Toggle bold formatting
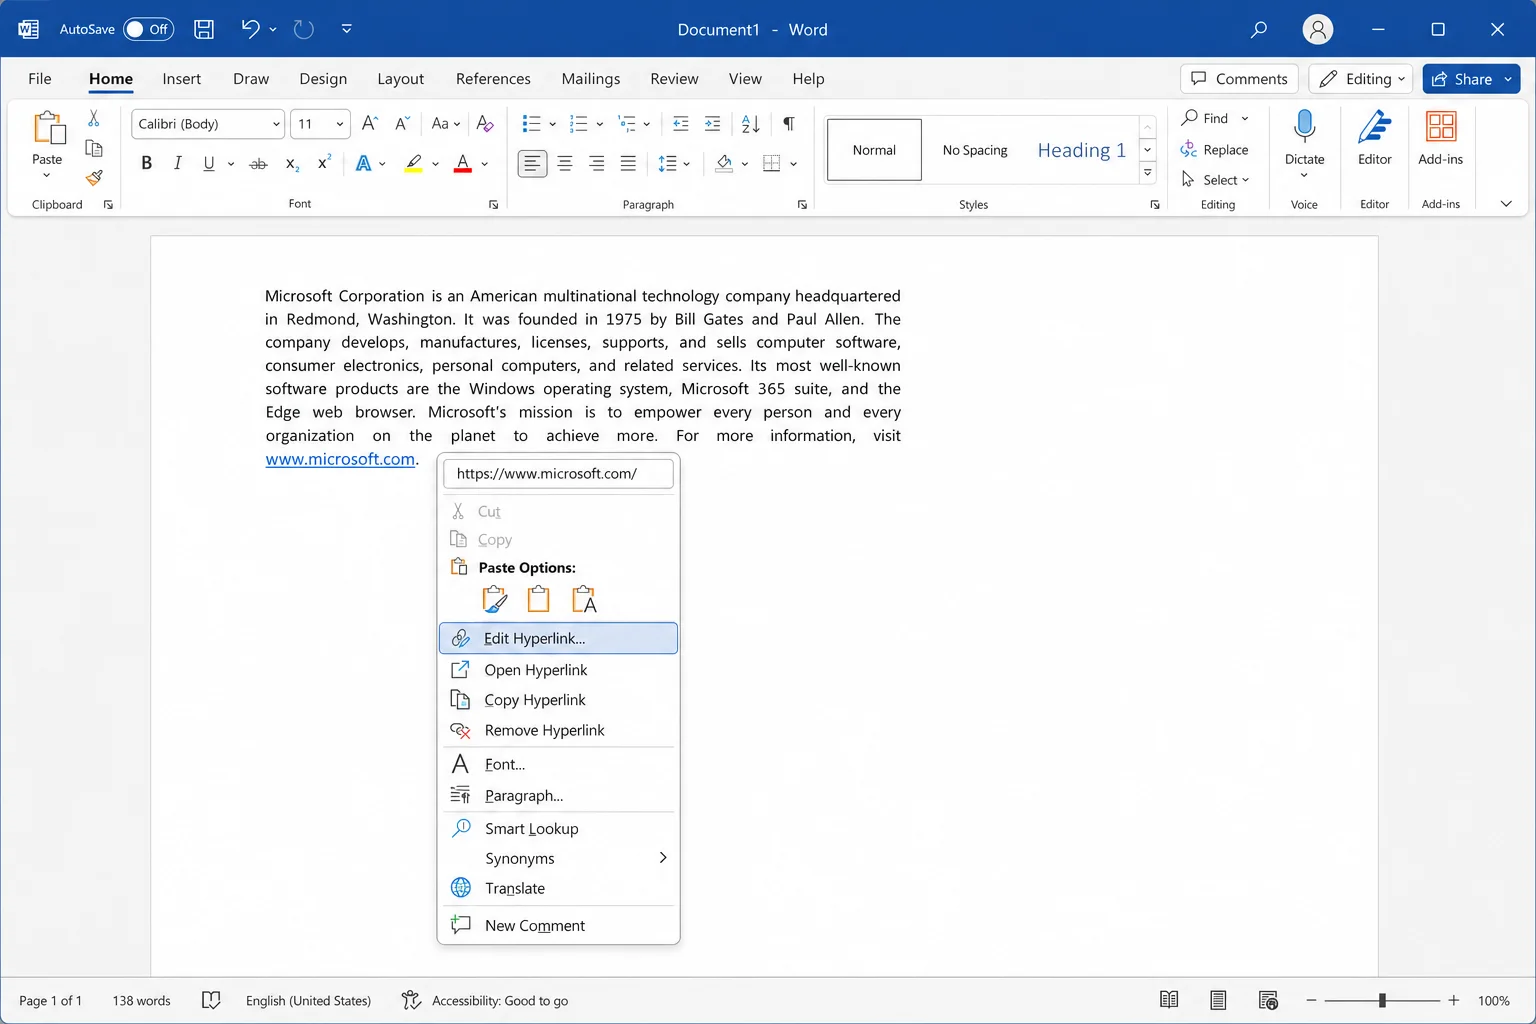Viewport: 1536px width, 1024px height. point(146,163)
